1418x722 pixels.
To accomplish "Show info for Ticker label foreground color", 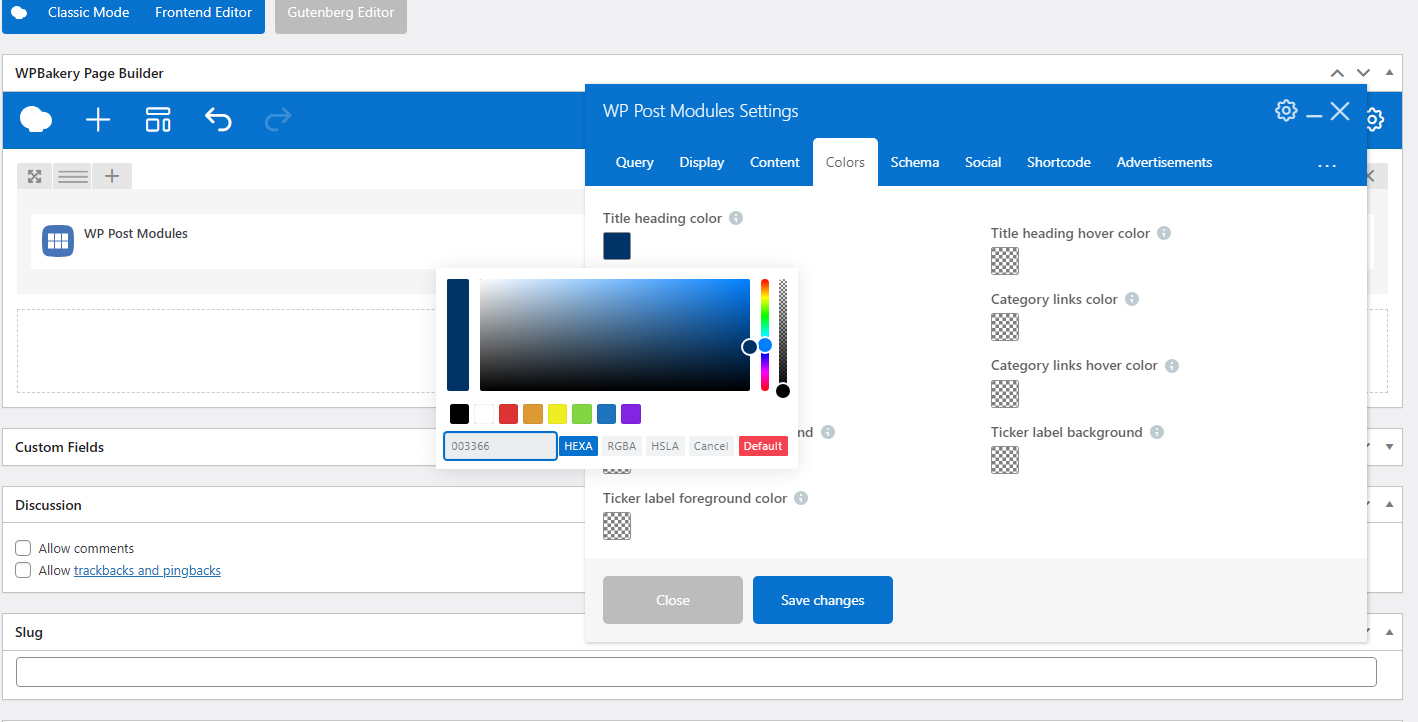I will click(801, 498).
